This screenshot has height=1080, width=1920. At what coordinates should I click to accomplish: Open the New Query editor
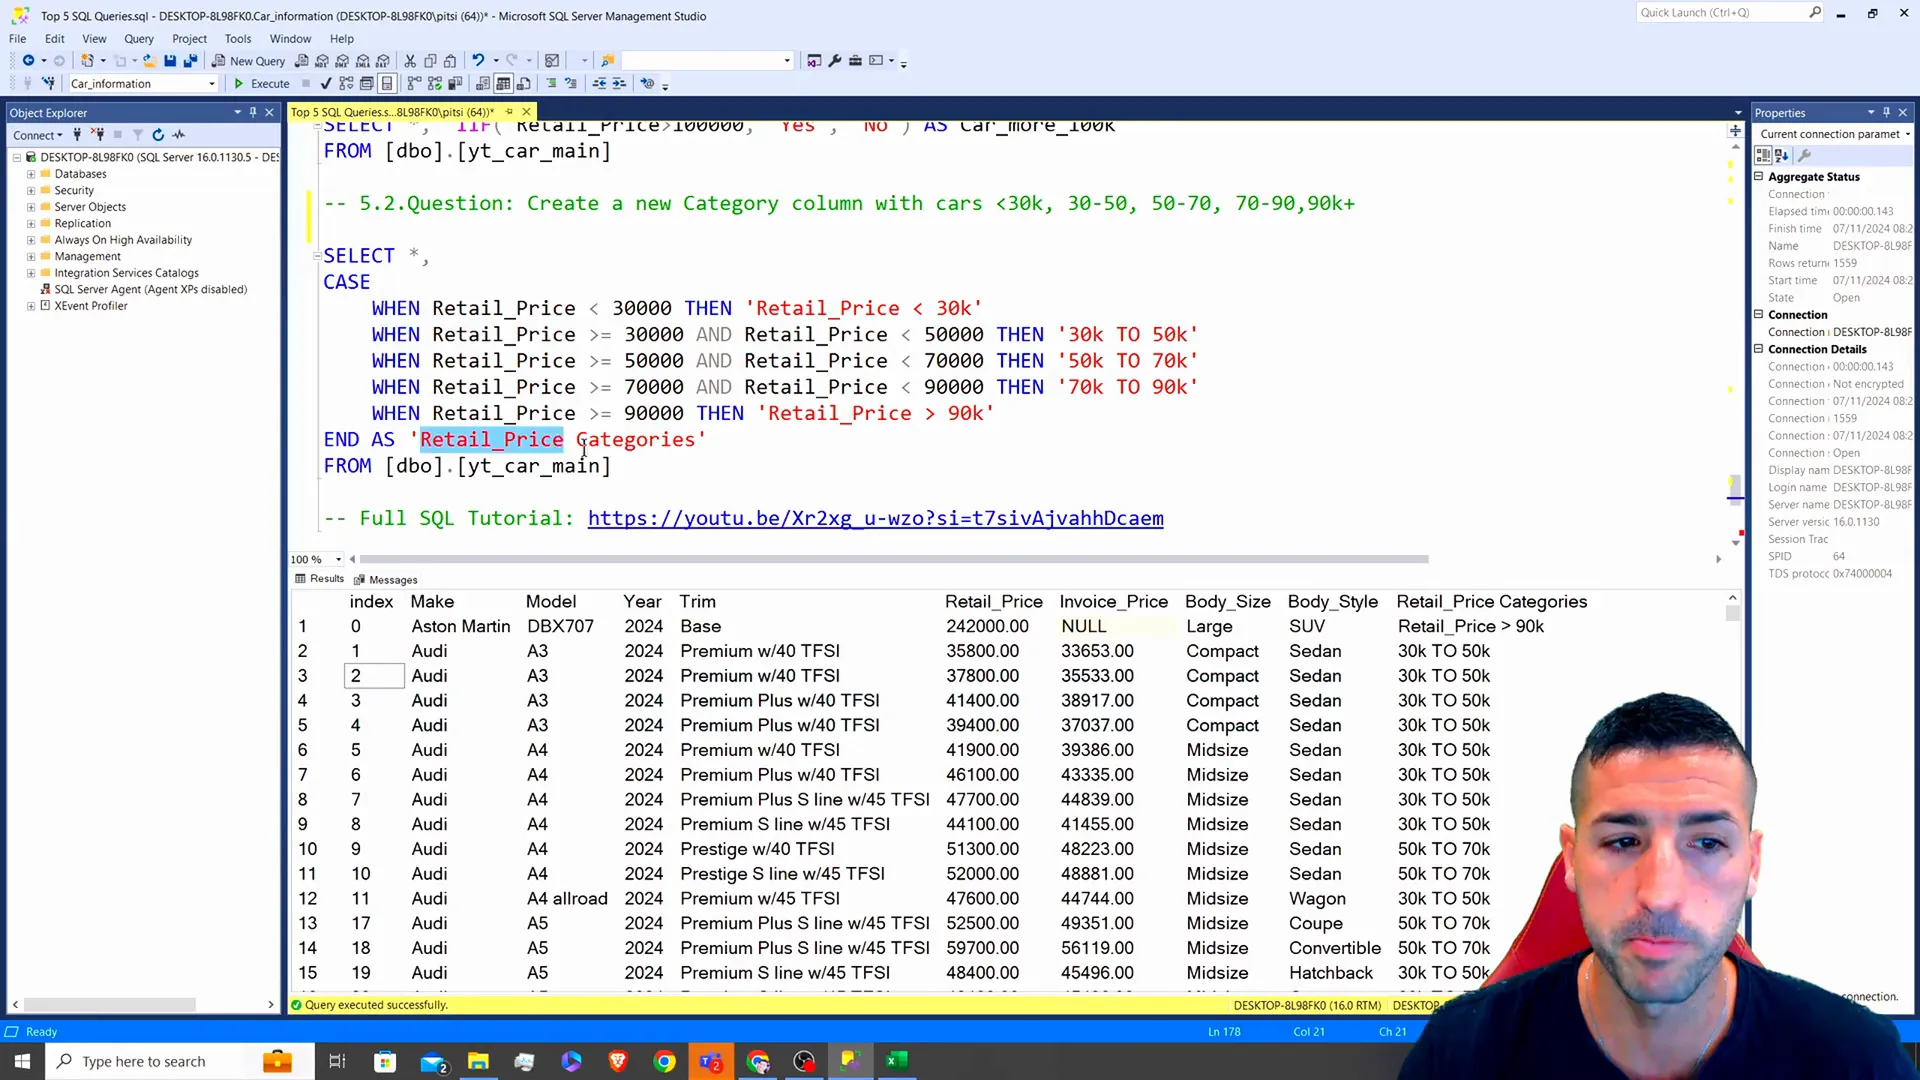pyautogui.click(x=251, y=61)
